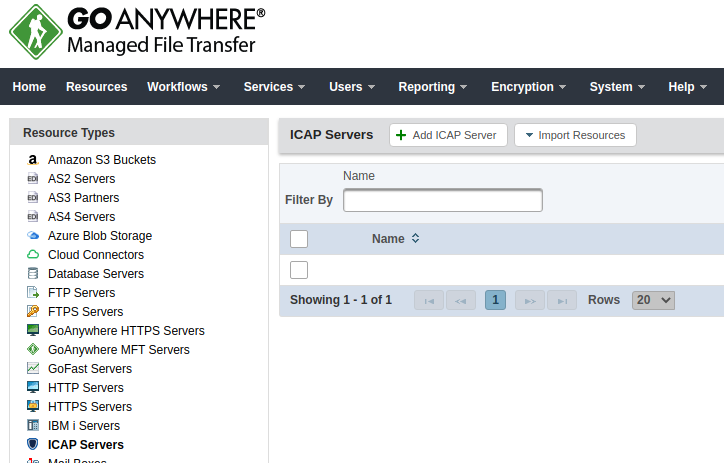Open the Rows per page dropdown
The image size is (724, 463).
654,300
